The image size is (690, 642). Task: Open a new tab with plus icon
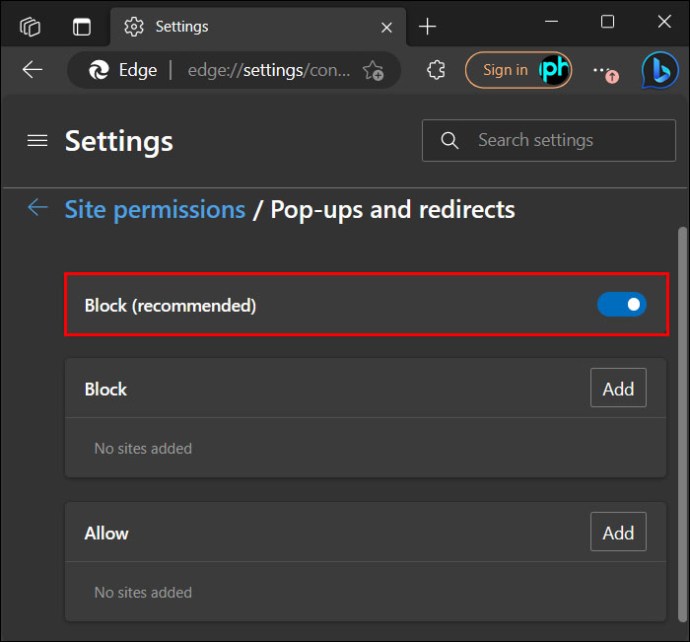(427, 27)
